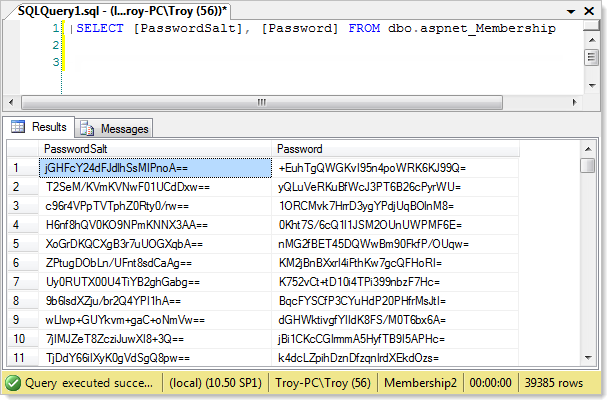Select password cell nMG2fBET45DQWwBm90FkfP/OUqw=
Image resolution: width=612 pixels, height=405 pixels.
(x=395, y=244)
